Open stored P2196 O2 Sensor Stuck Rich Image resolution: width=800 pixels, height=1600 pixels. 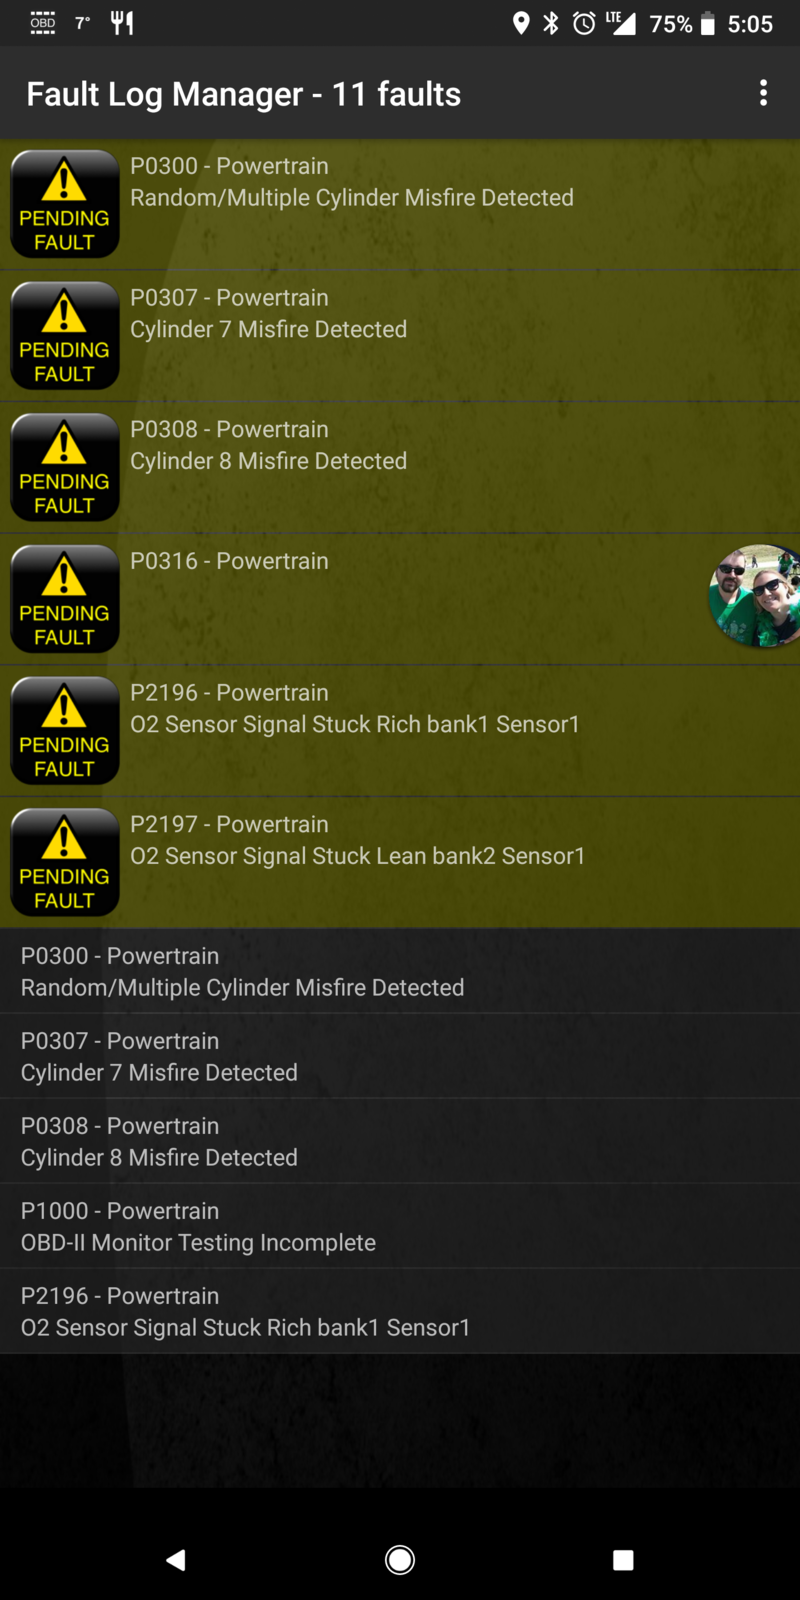pyautogui.click(x=400, y=1311)
